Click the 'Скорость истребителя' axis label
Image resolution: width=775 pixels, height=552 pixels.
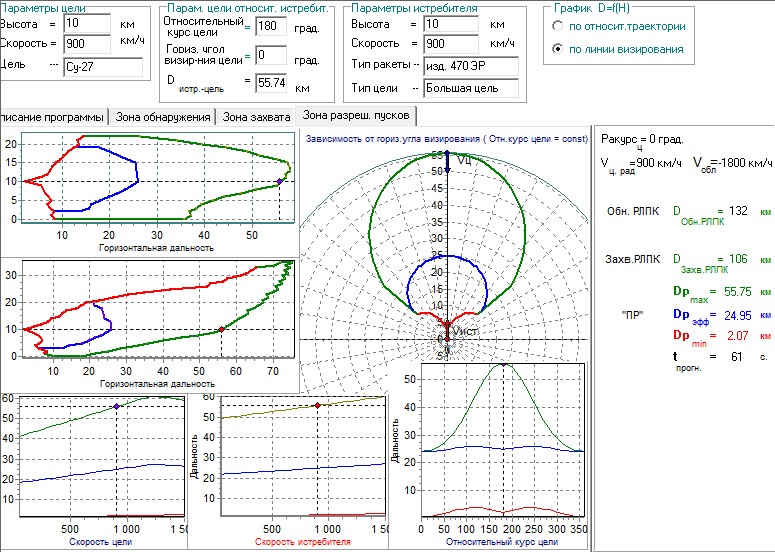click(303, 542)
